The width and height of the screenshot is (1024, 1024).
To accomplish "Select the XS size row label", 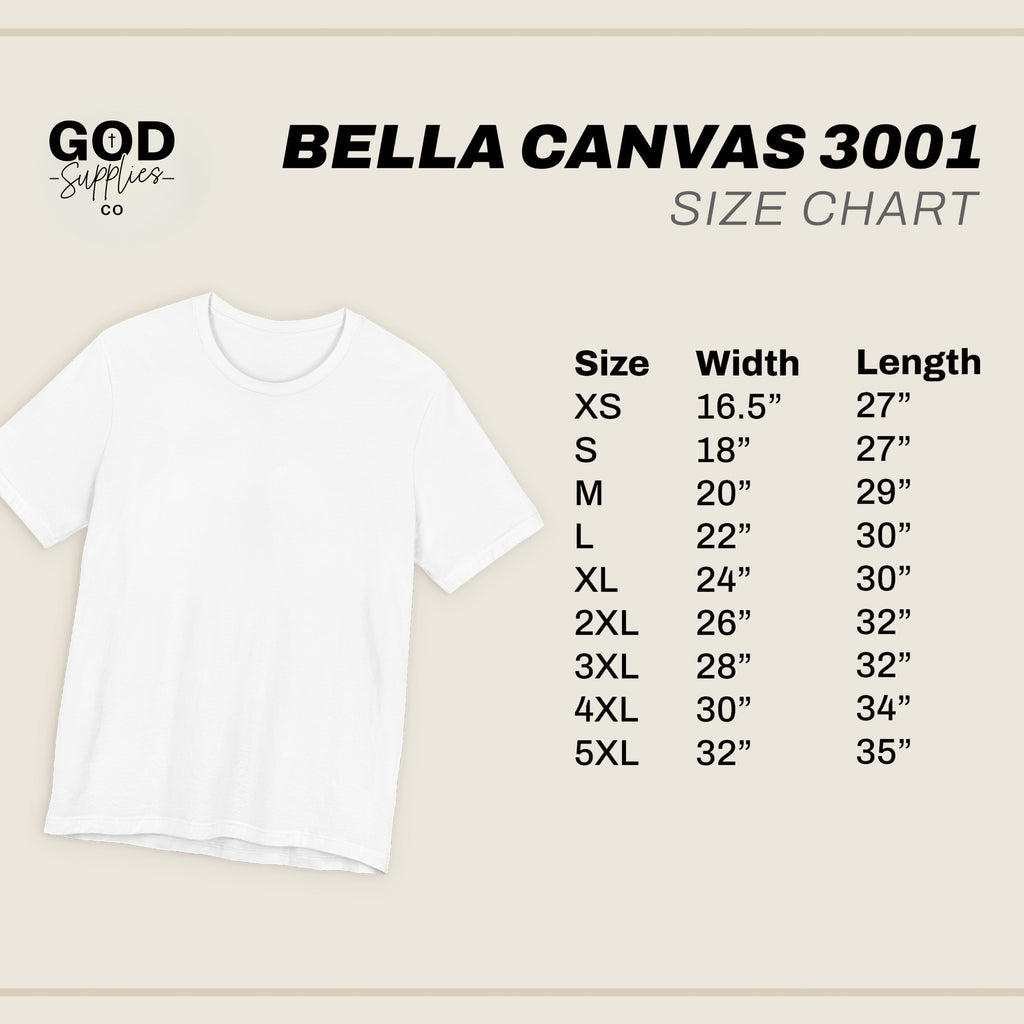I will click(x=597, y=407).
